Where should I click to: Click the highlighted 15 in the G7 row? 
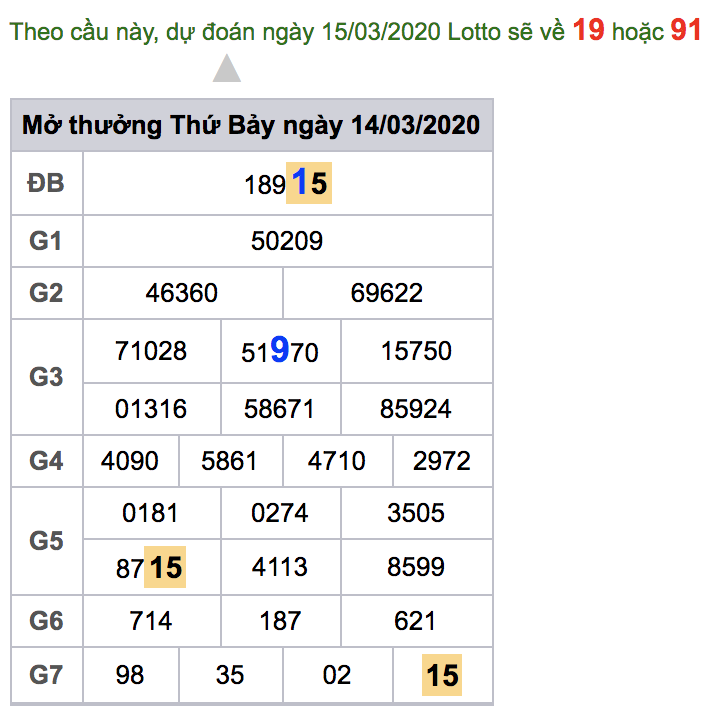click(x=442, y=675)
